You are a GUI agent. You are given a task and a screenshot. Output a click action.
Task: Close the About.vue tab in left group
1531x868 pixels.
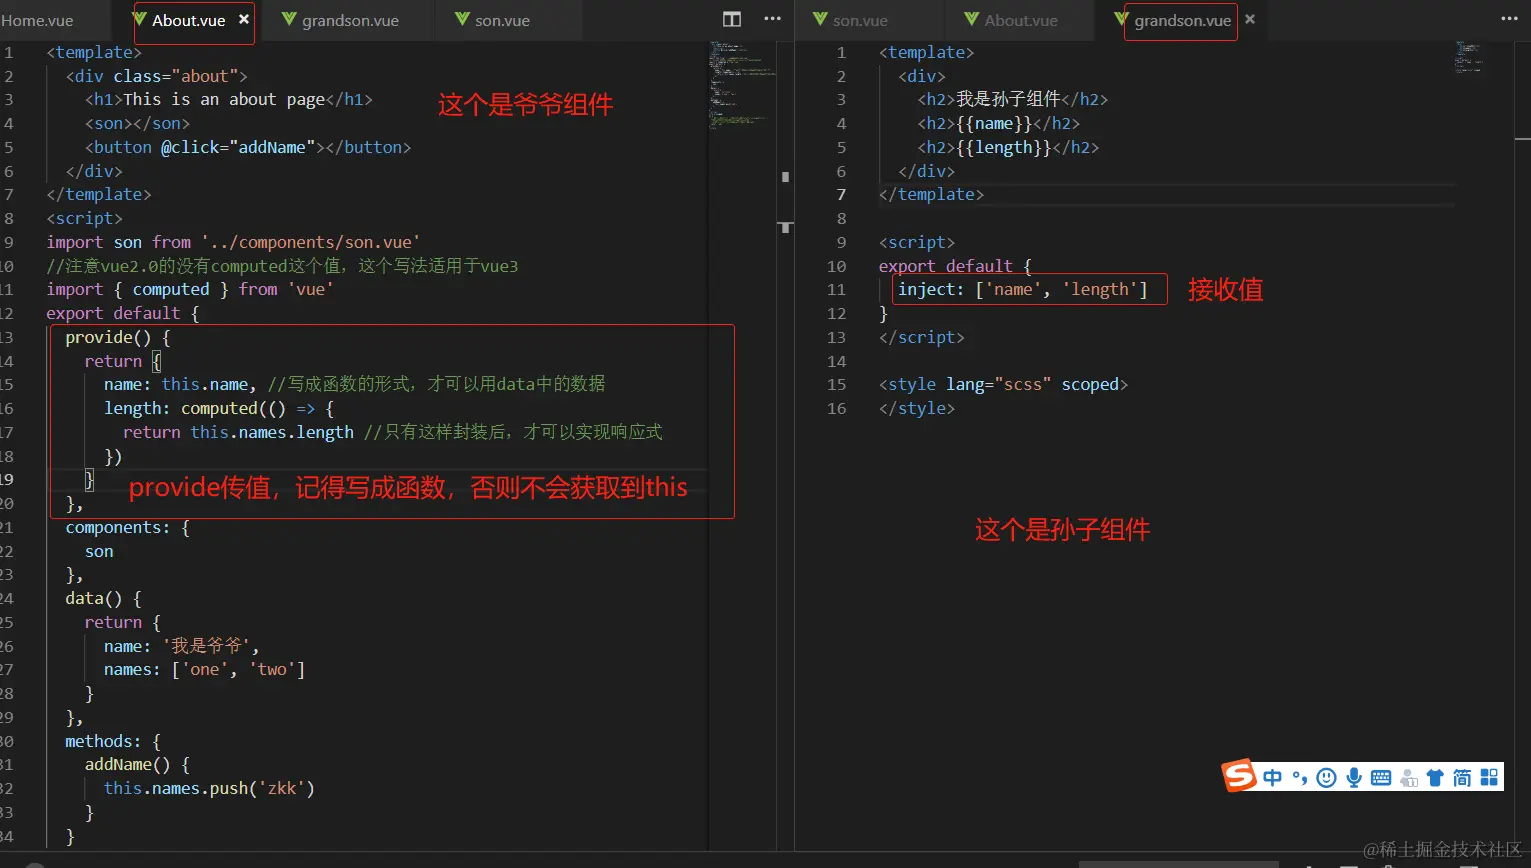pos(244,20)
